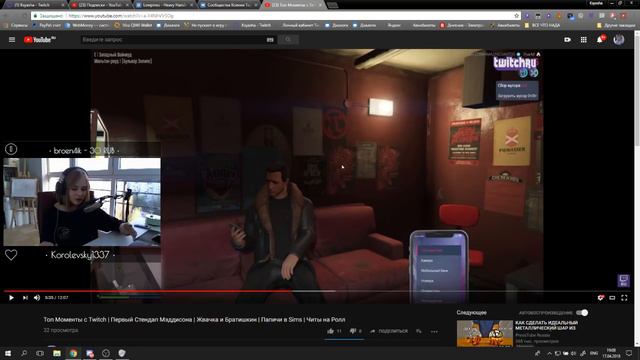This screenshot has height=360, width=640.
Task: Open the upload video camera icon
Action: click(567, 40)
